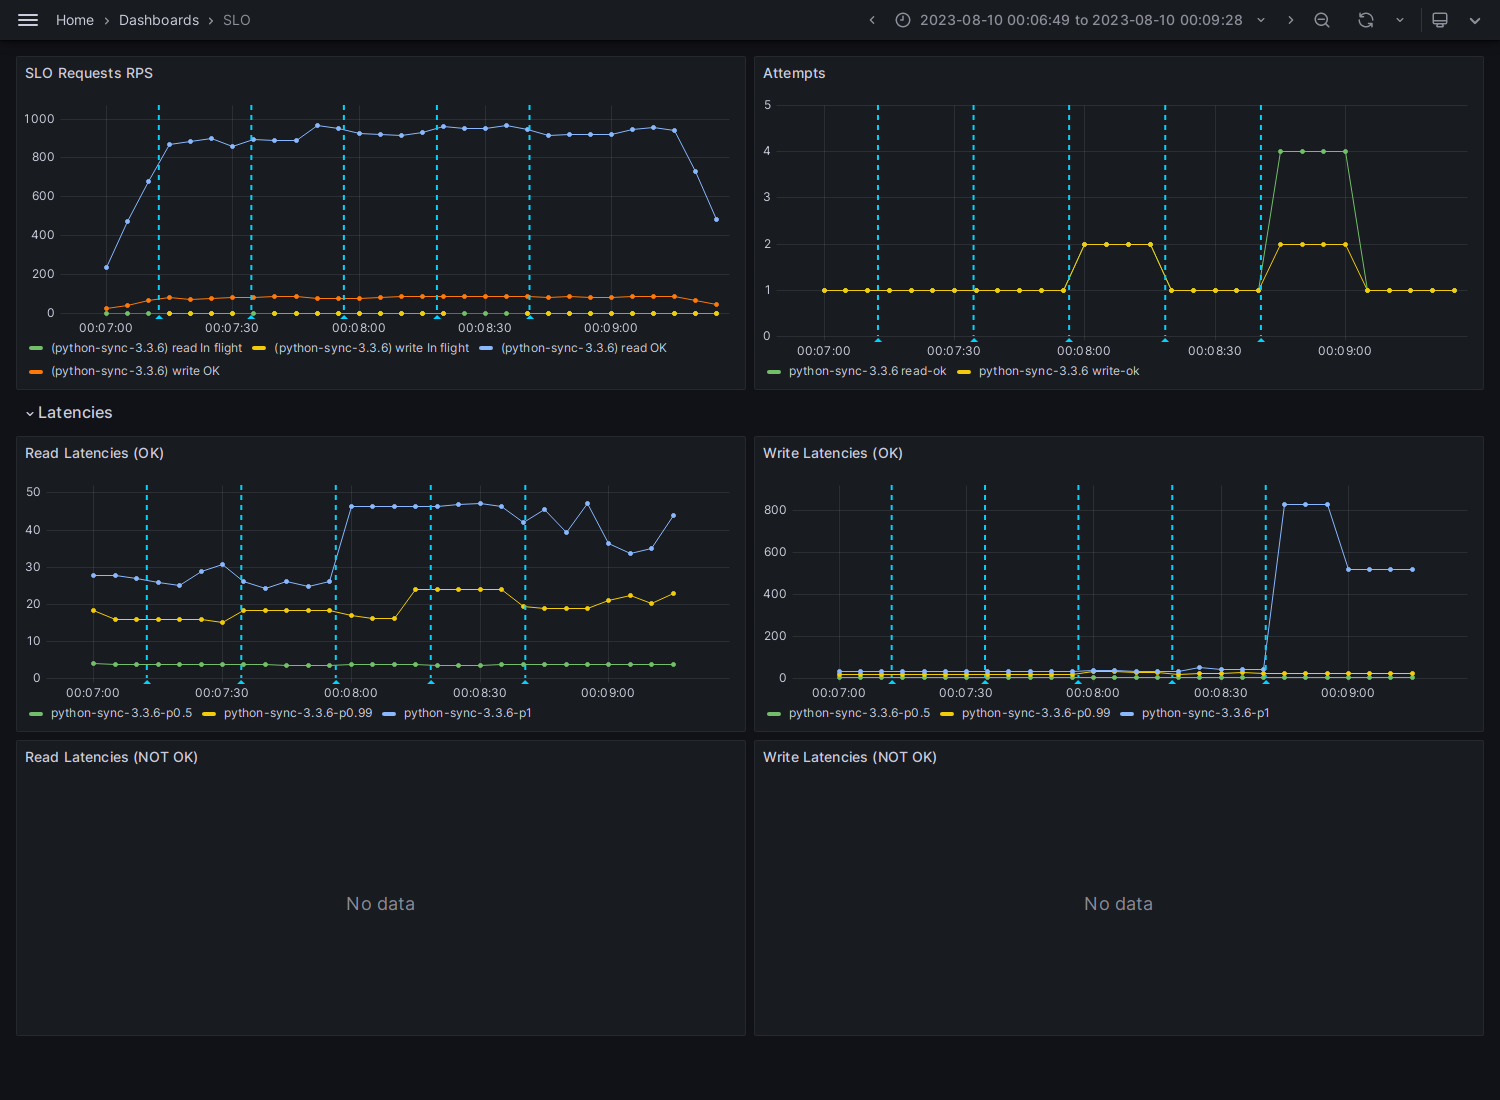Click 00:08:00 axis label in Attempts chart
The image size is (1500, 1100).
[1084, 351]
